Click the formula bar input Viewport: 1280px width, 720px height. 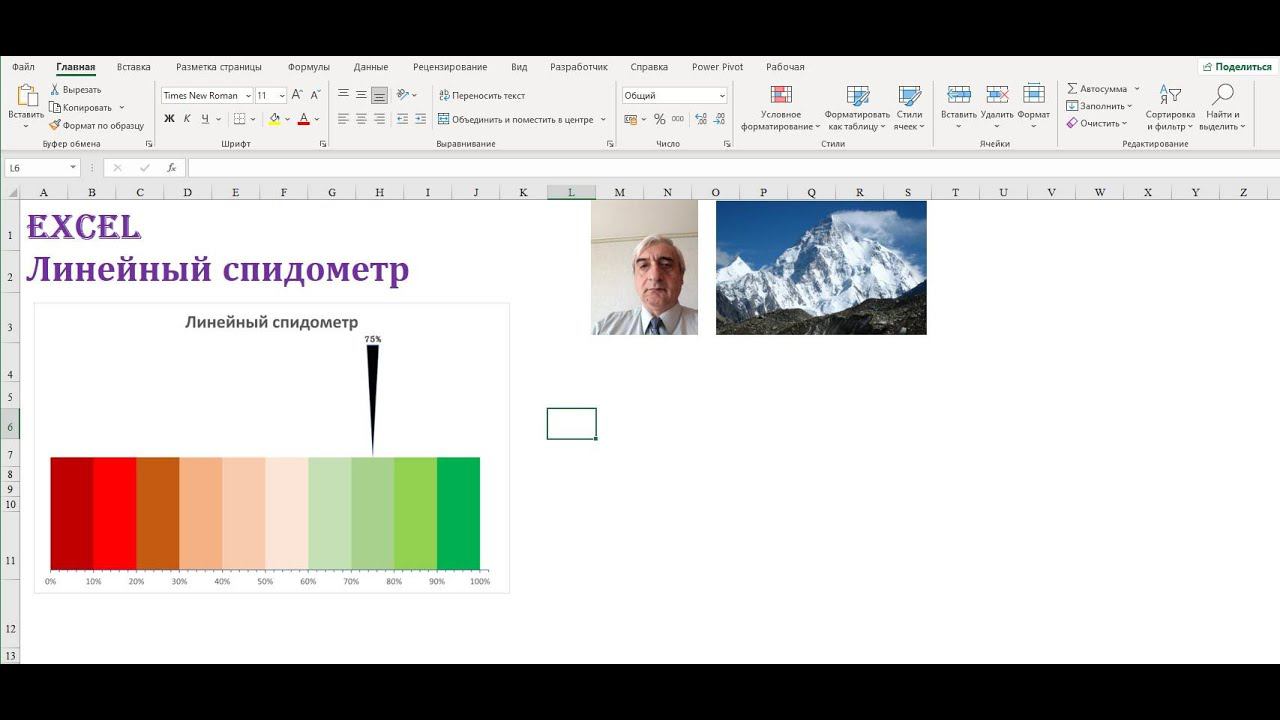coord(733,168)
